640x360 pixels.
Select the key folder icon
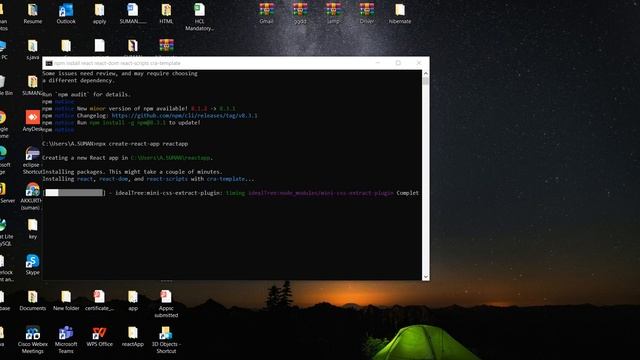click(x=33, y=229)
